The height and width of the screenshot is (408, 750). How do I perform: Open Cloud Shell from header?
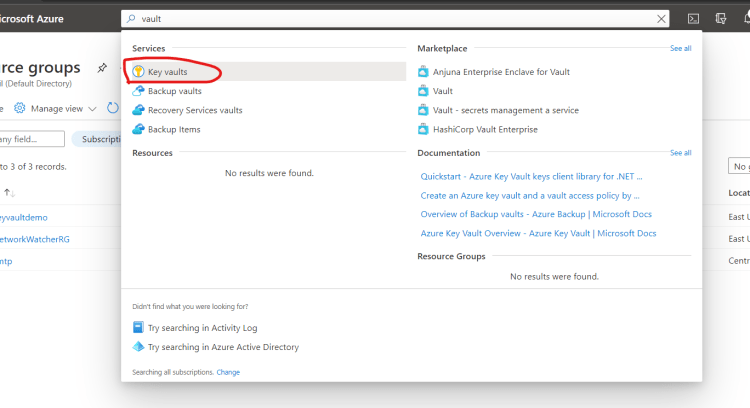(693, 19)
